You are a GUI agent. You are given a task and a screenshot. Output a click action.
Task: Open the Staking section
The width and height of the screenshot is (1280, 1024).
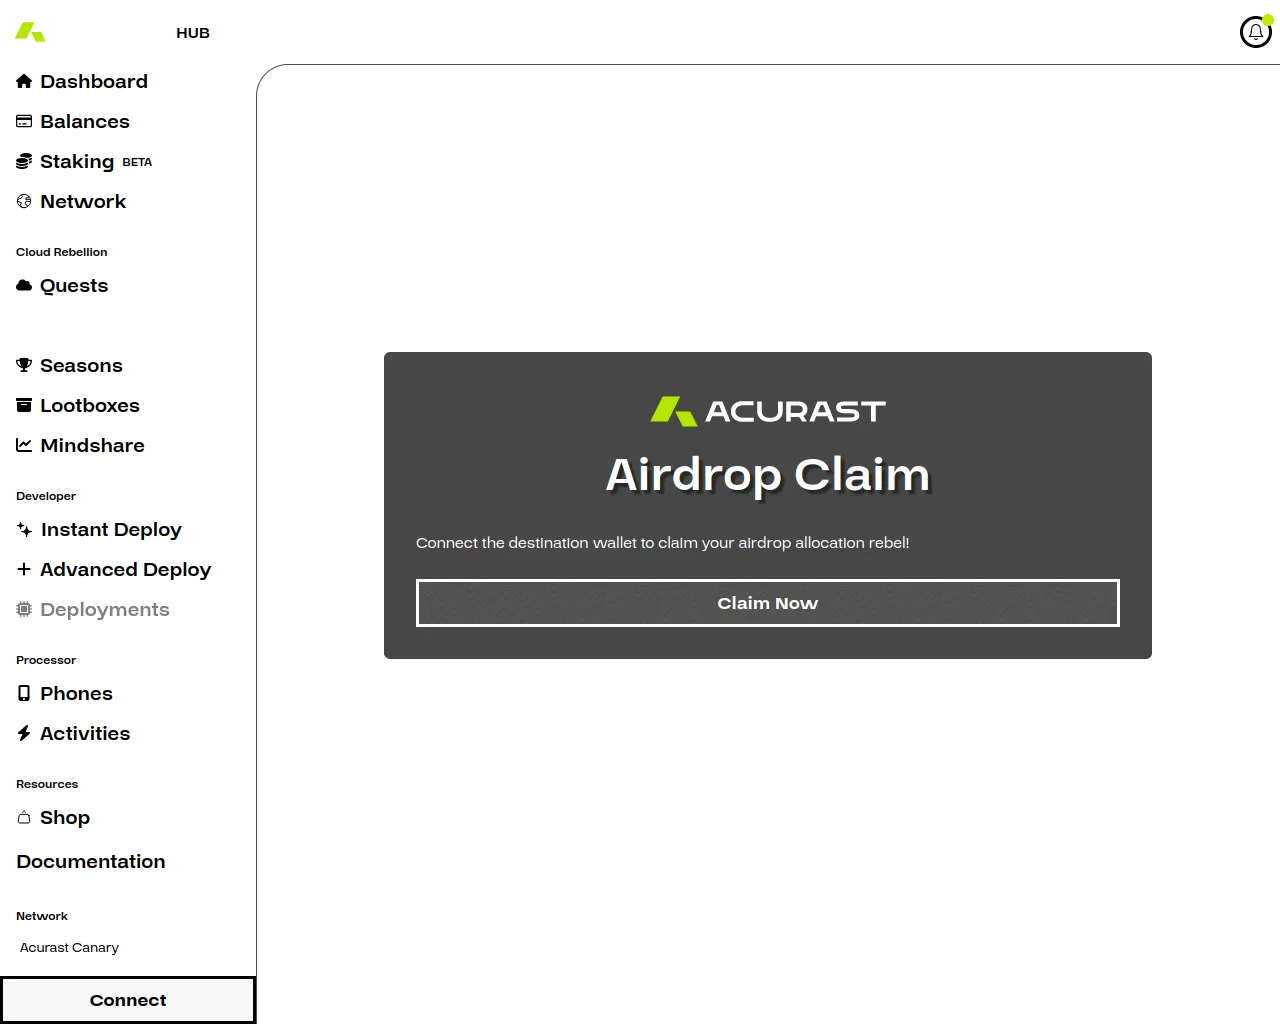(x=77, y=161)
